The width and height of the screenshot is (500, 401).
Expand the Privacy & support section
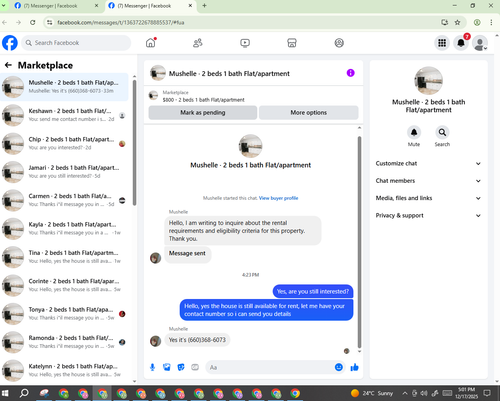pyautogui.click(x=428, y=215)
